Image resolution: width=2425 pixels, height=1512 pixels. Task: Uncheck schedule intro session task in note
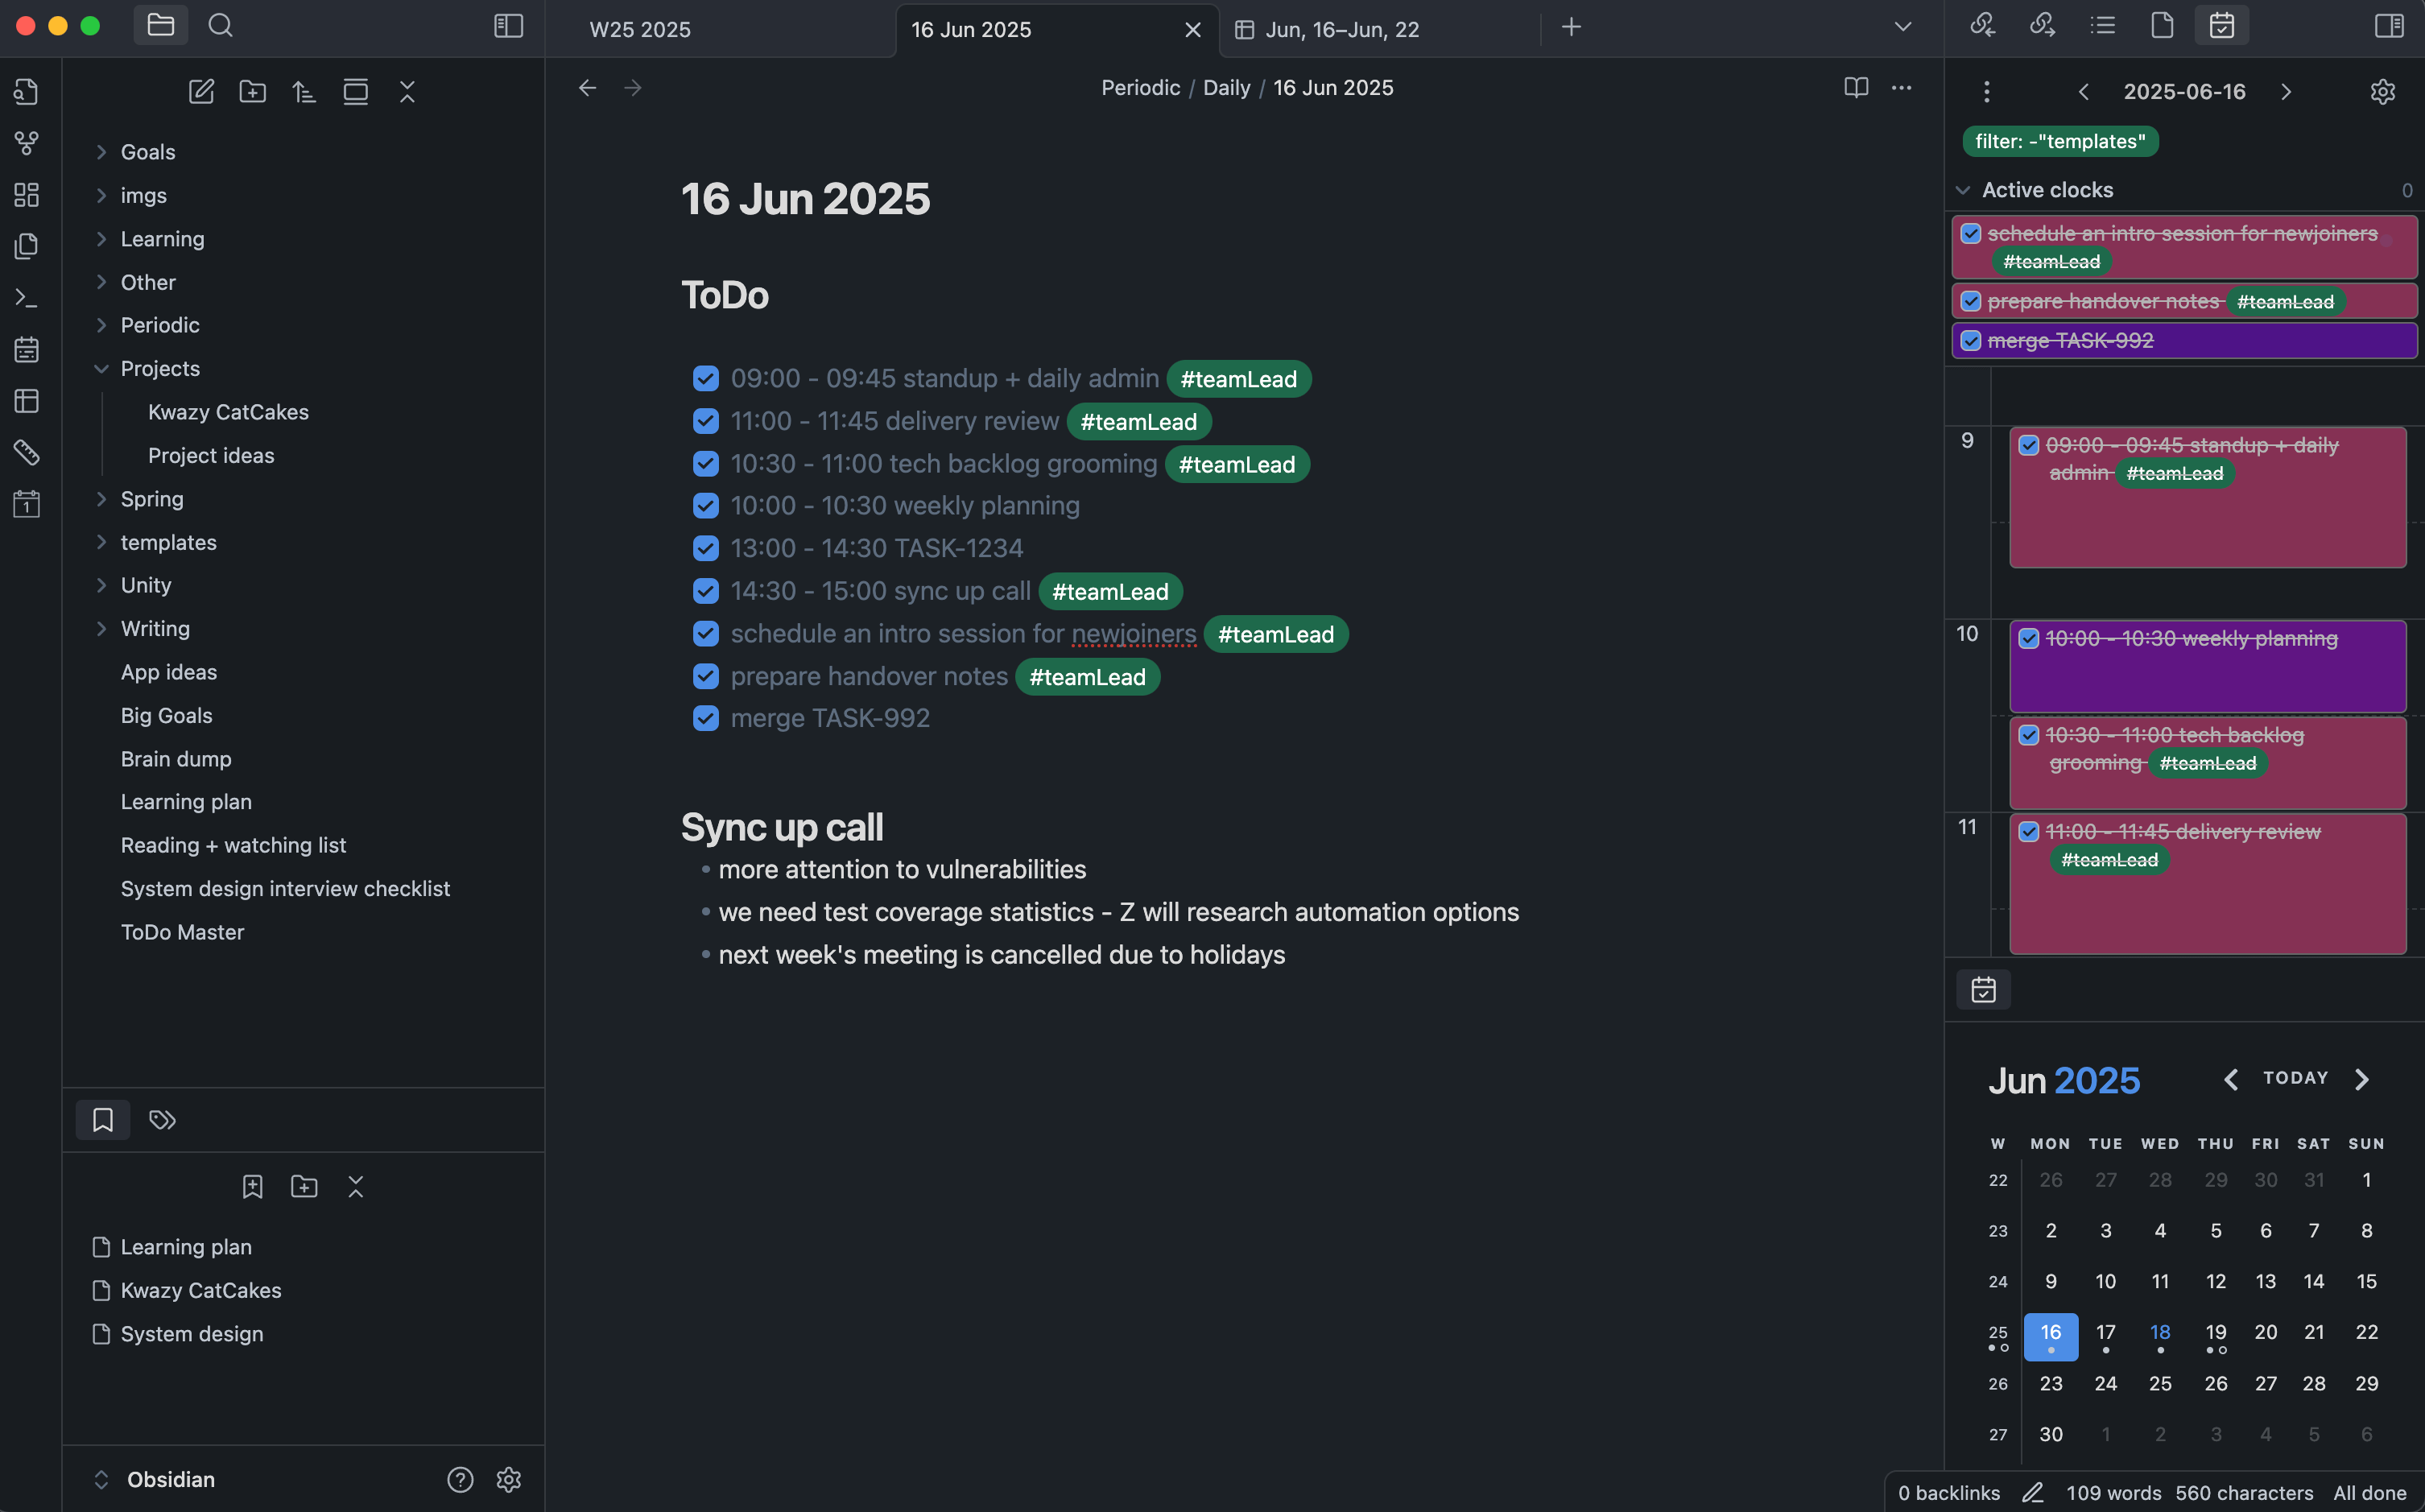click(706, 634)
